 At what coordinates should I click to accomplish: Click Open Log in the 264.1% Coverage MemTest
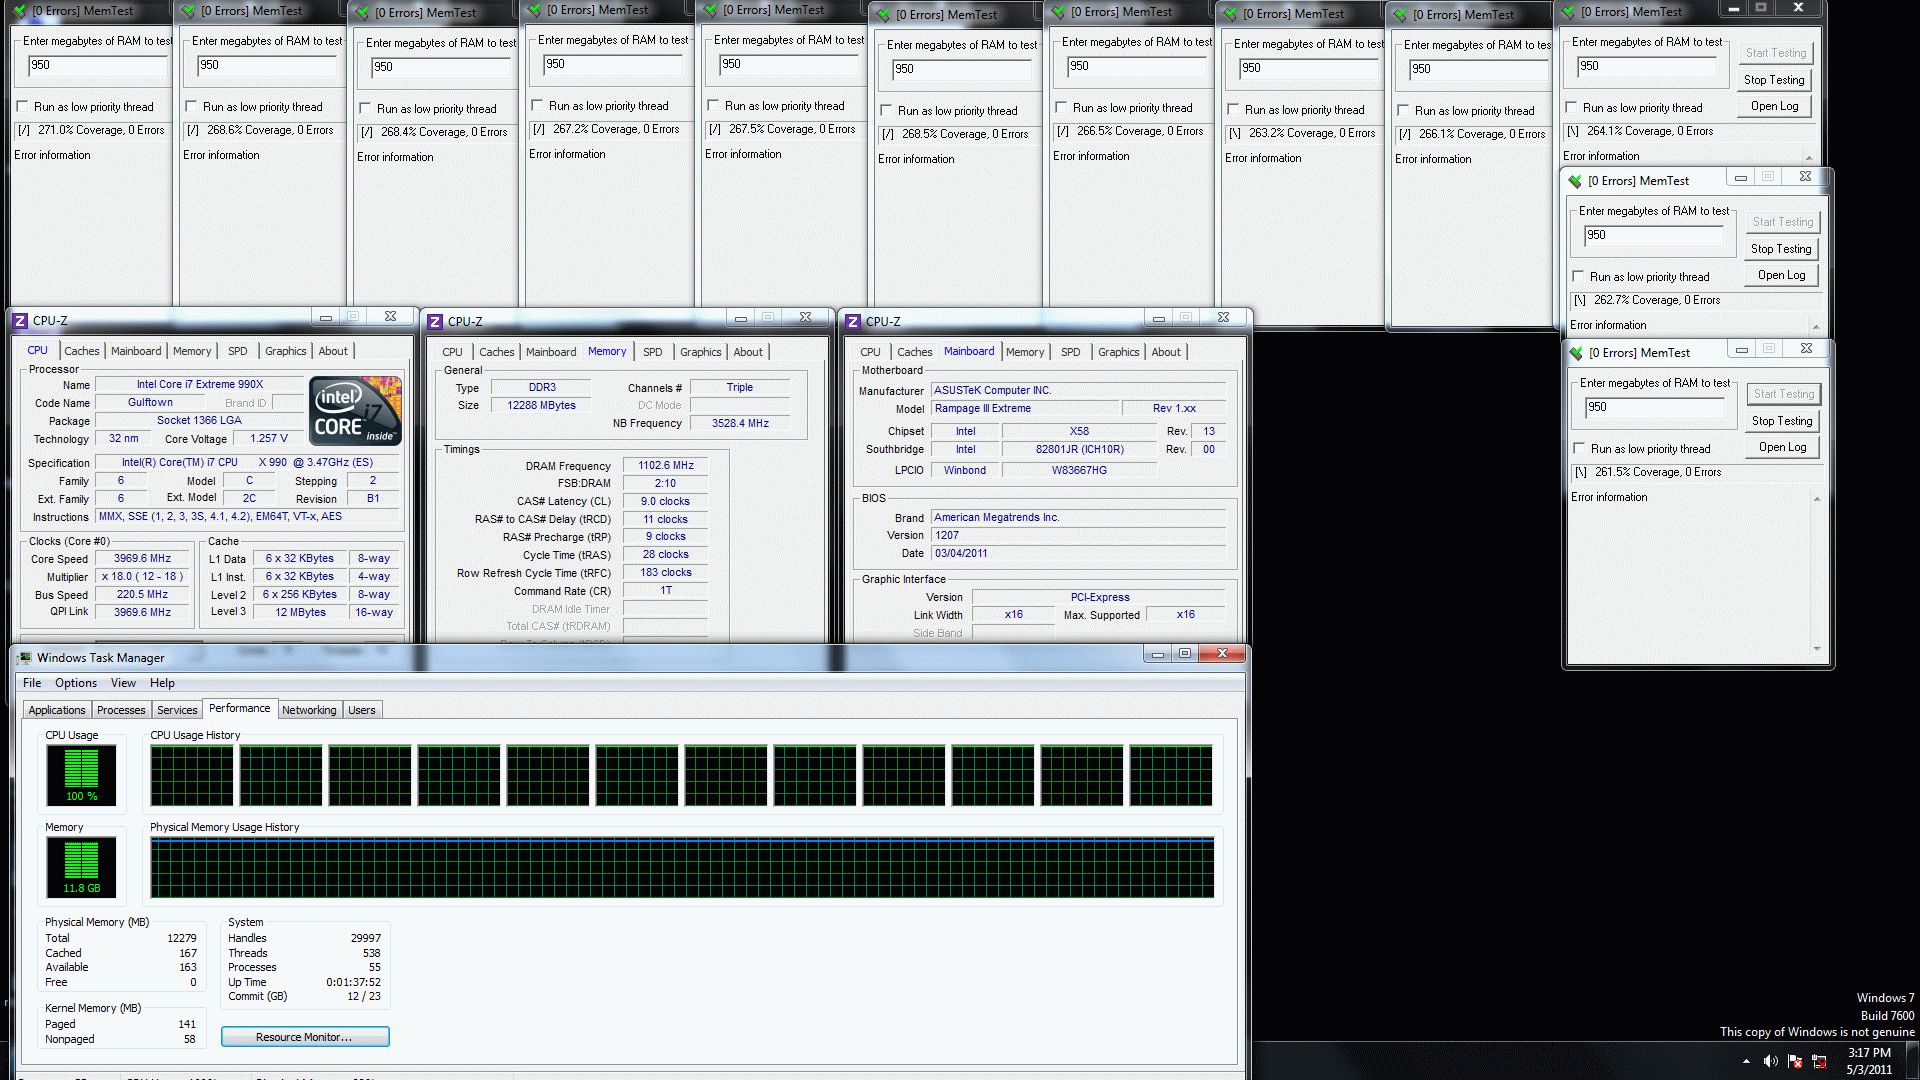(x=1774, y=106)
